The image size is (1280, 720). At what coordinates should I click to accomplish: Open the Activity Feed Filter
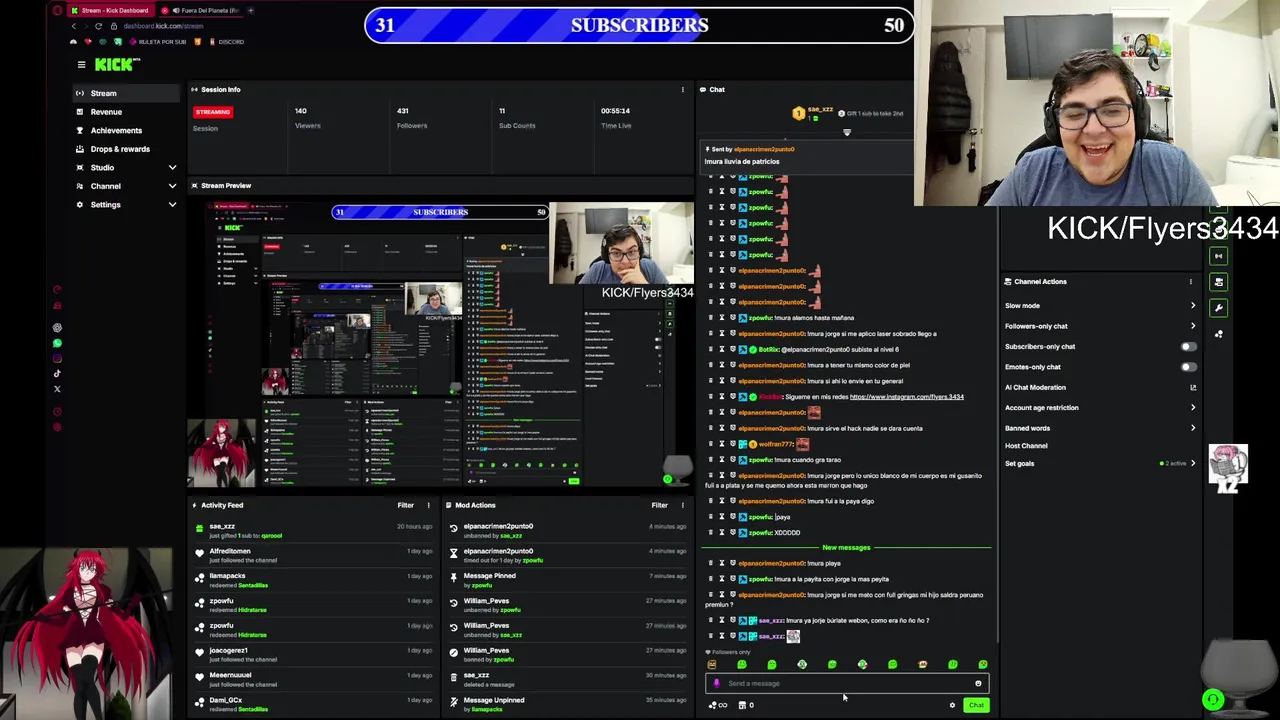click(405, 505)
